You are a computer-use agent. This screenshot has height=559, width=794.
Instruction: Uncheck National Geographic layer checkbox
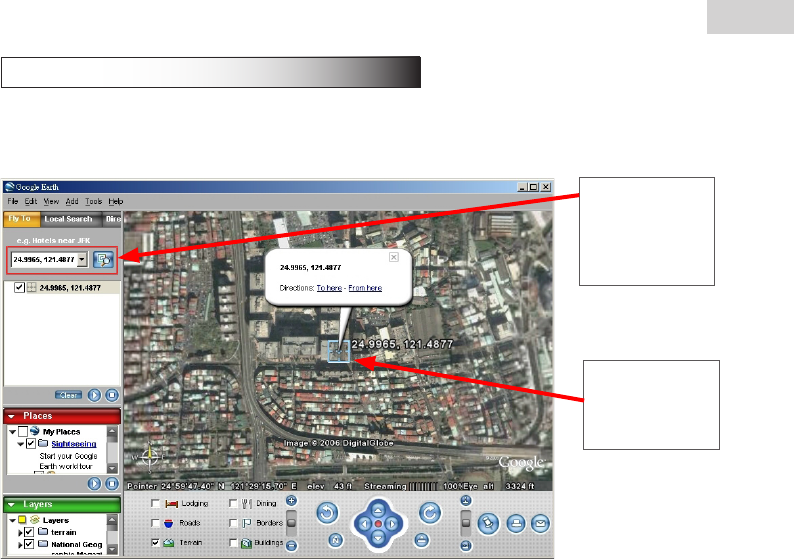click(29, 544)
